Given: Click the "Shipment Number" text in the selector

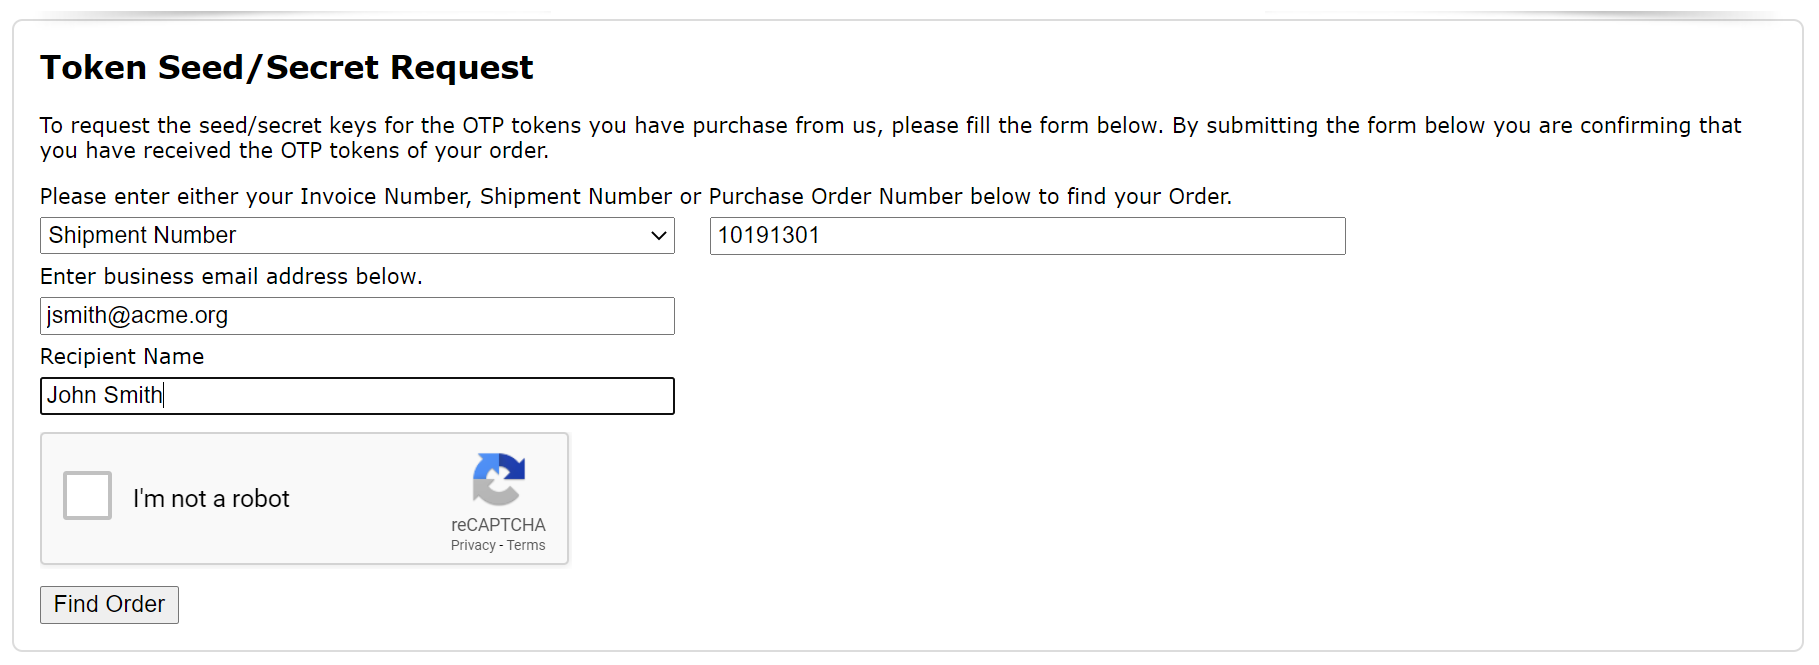Looking at the screenshot, I should pyautogui.click(x=143, y=236).
